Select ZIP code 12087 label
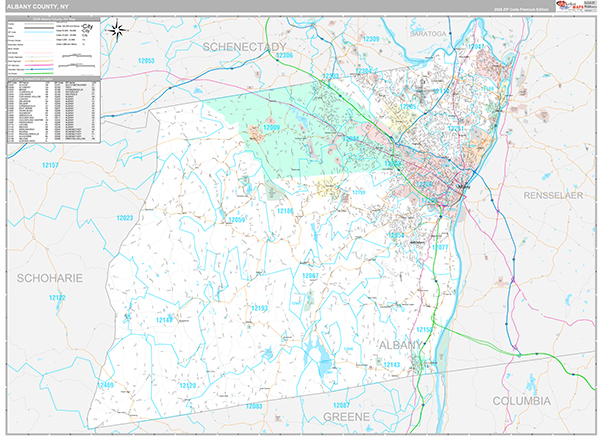Viewport: 600px width, 436px height. pos(341,405)
